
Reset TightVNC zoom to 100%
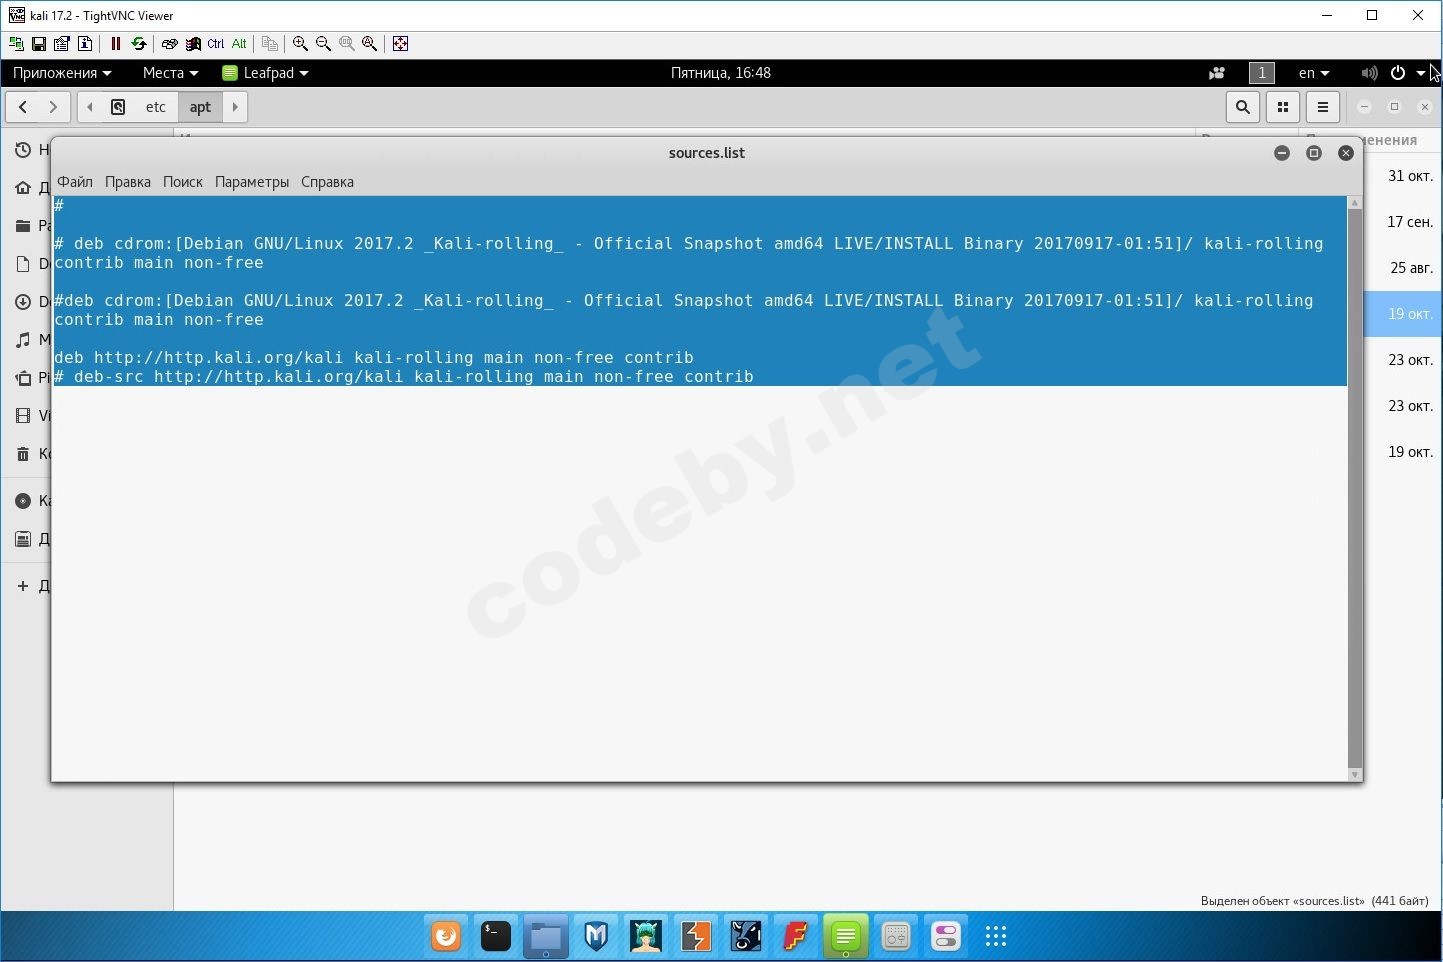(346, 44)
